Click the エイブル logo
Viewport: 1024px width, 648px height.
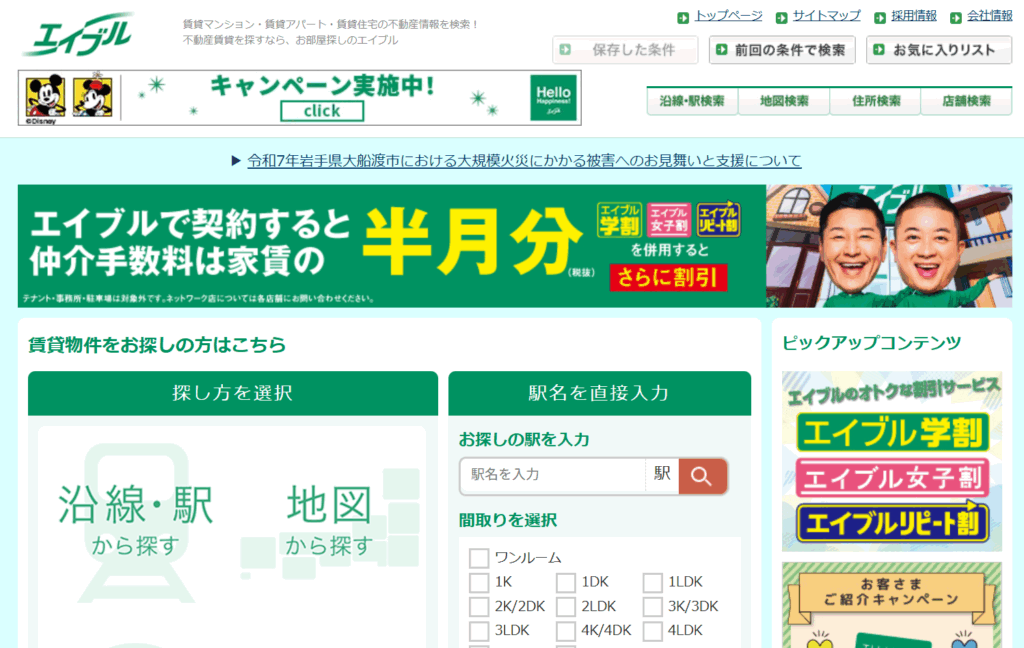[x=78, y=34]
